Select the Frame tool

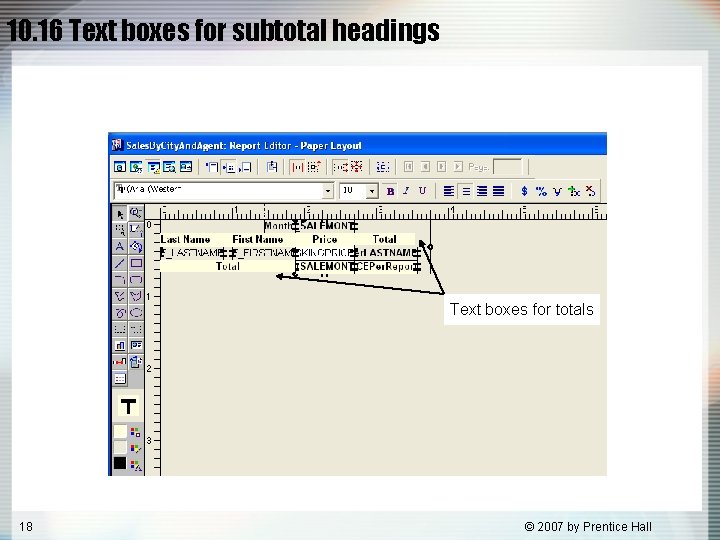(120, 329)
